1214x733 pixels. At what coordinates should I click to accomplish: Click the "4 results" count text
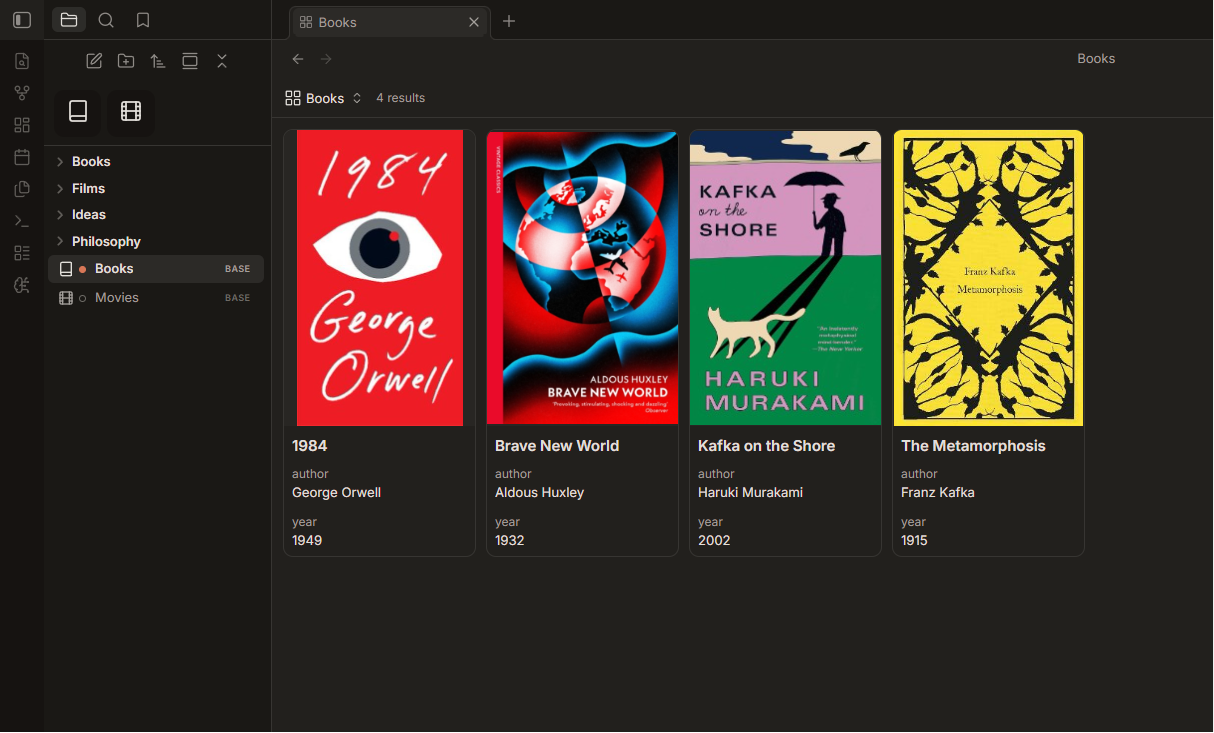(x=401, y=98)
